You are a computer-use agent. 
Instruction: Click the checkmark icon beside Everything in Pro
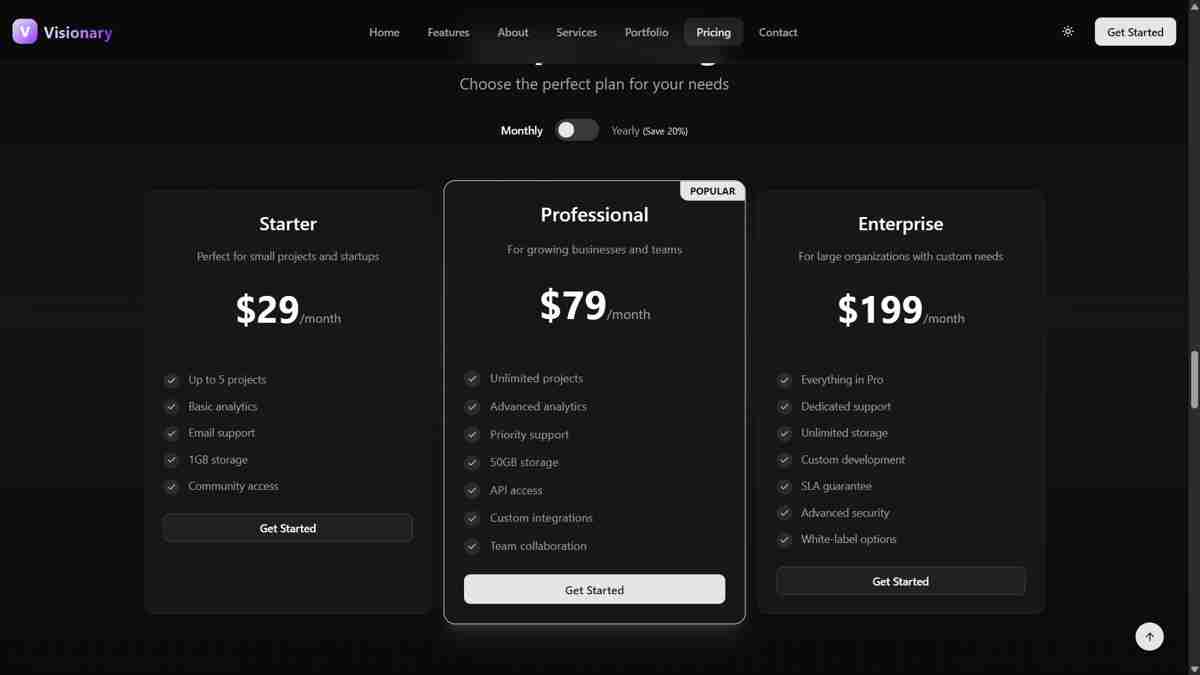(784, 380)
